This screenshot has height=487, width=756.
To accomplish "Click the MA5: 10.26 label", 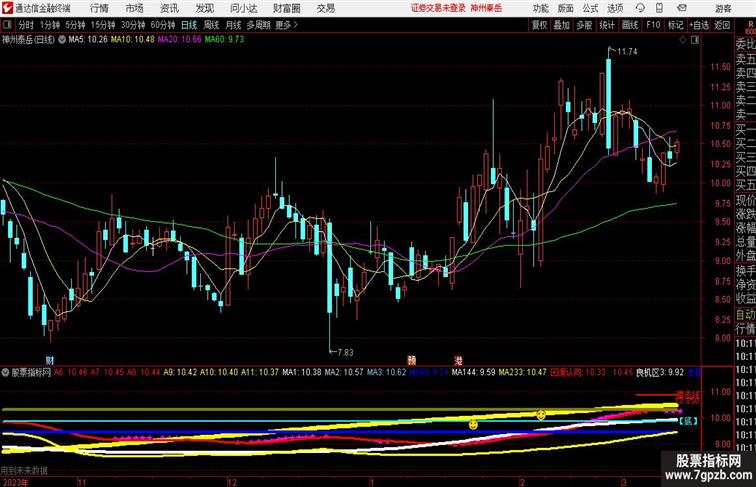I will (x=88, y=40).
